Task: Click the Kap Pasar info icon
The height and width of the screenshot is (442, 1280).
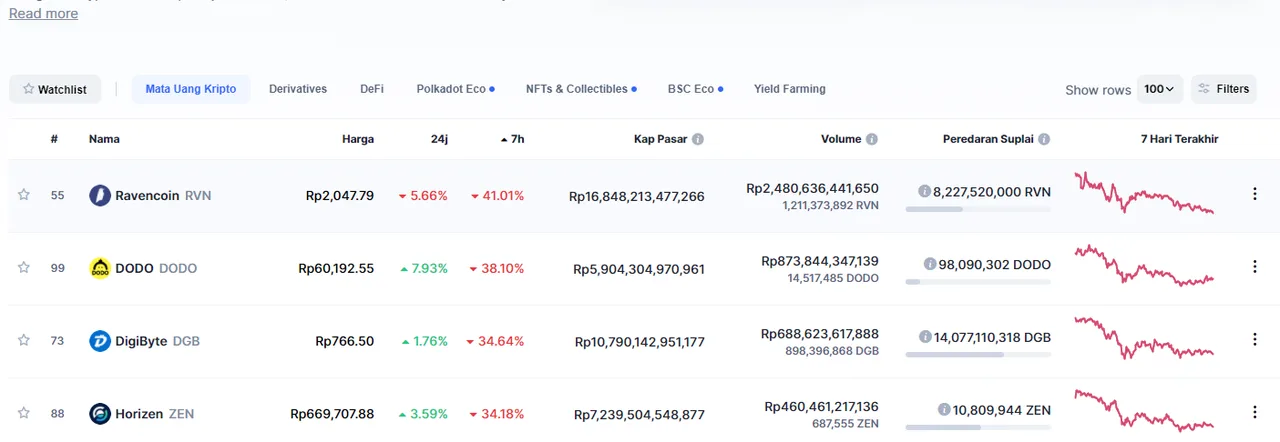Action: pos(698,139)
